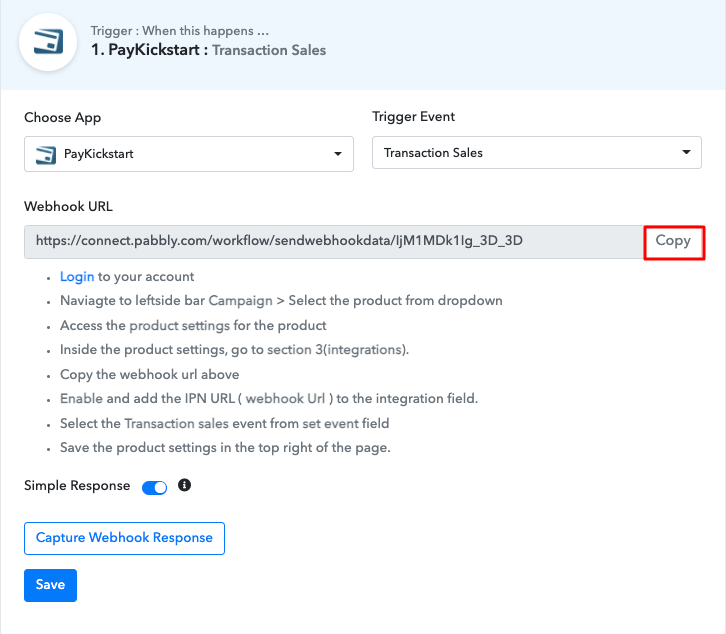Viewport: 726px width, 634px height.
Task: Click the 'Simple Response' label
Action: click(x=77, y=486)
